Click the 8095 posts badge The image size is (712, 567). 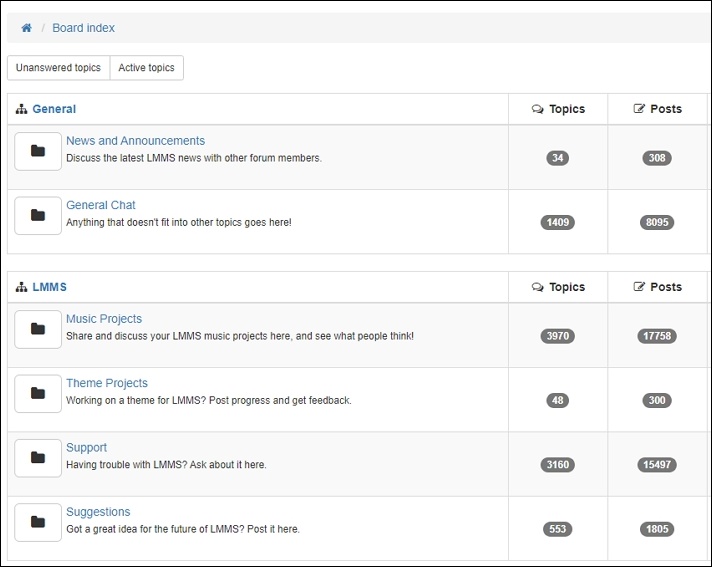pyautogui.click(x=657, y=222)
